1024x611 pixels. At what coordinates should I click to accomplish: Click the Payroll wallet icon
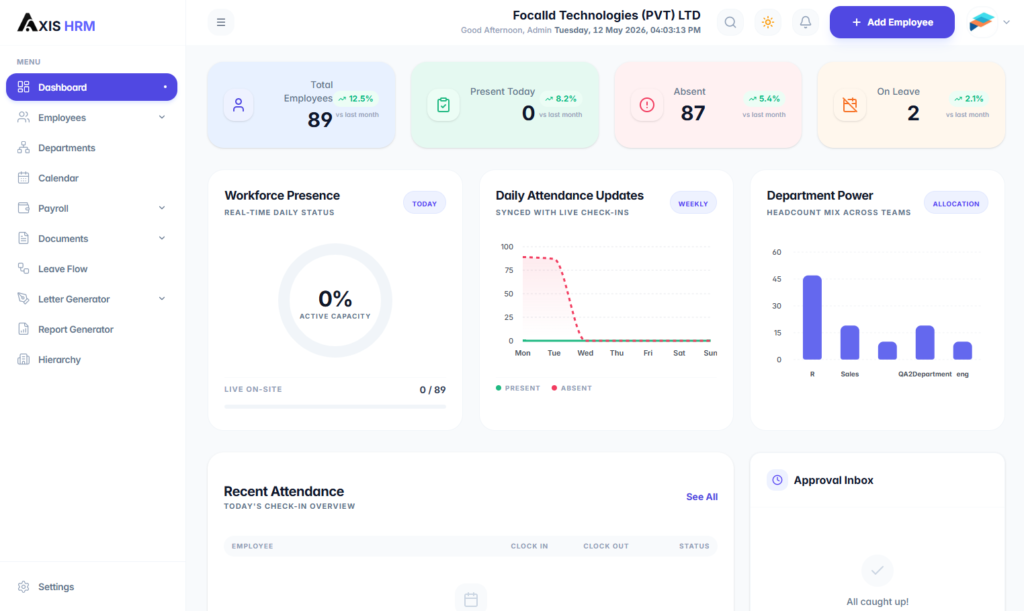tap(24, 208)
